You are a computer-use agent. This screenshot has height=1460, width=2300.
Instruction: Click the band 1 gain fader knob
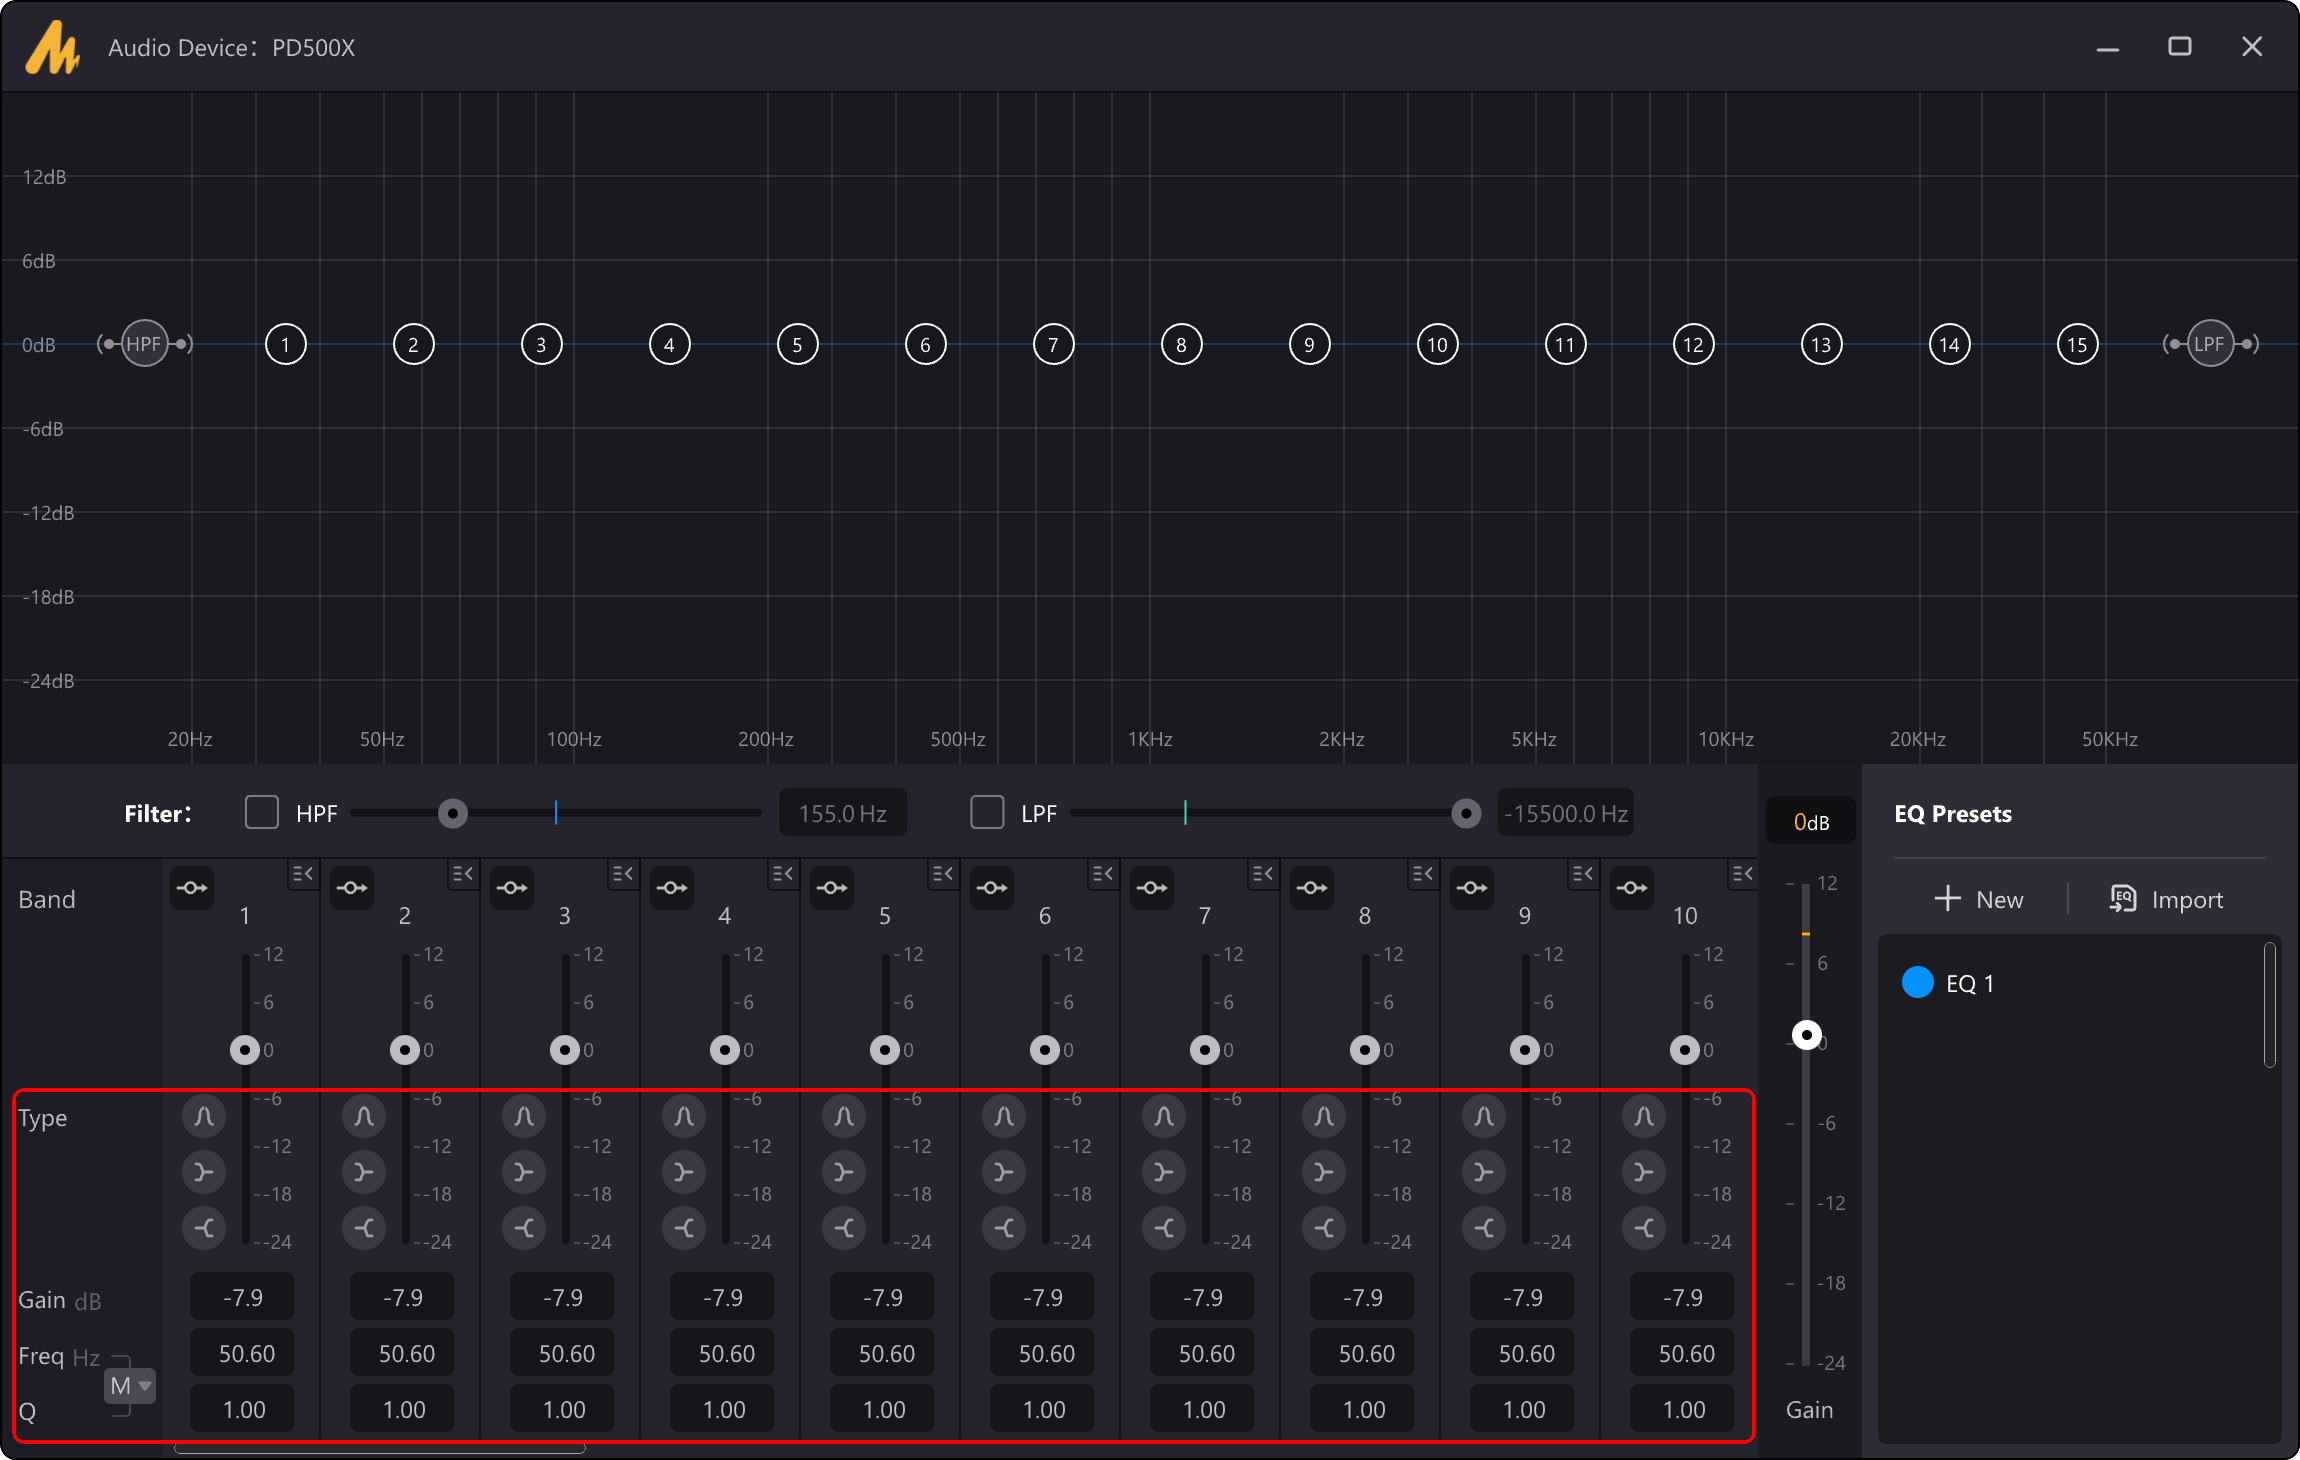click(245, 1050)
